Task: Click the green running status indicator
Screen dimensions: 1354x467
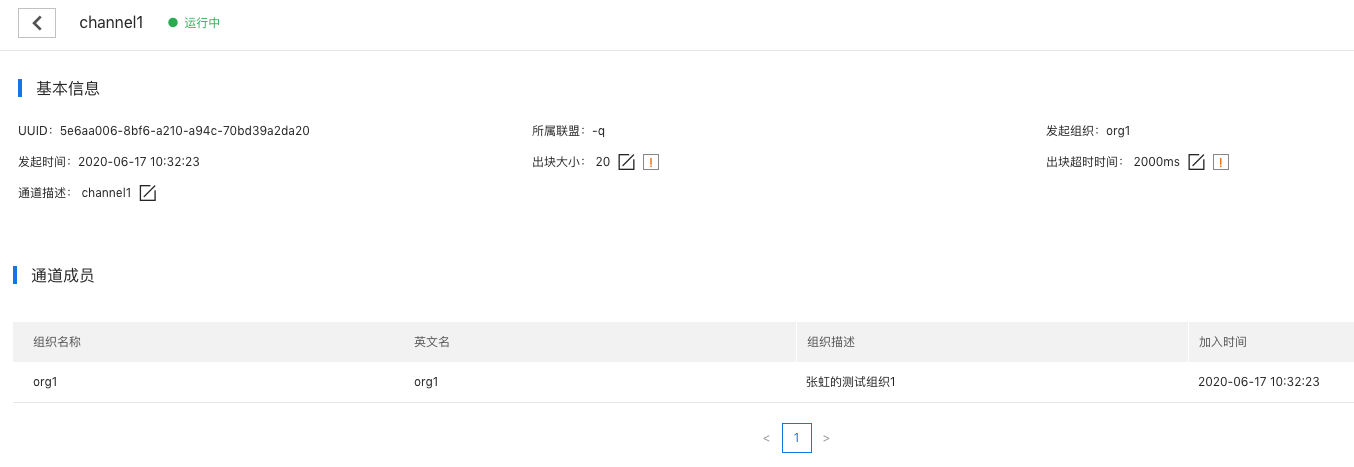Action: [x=194, y=23]
